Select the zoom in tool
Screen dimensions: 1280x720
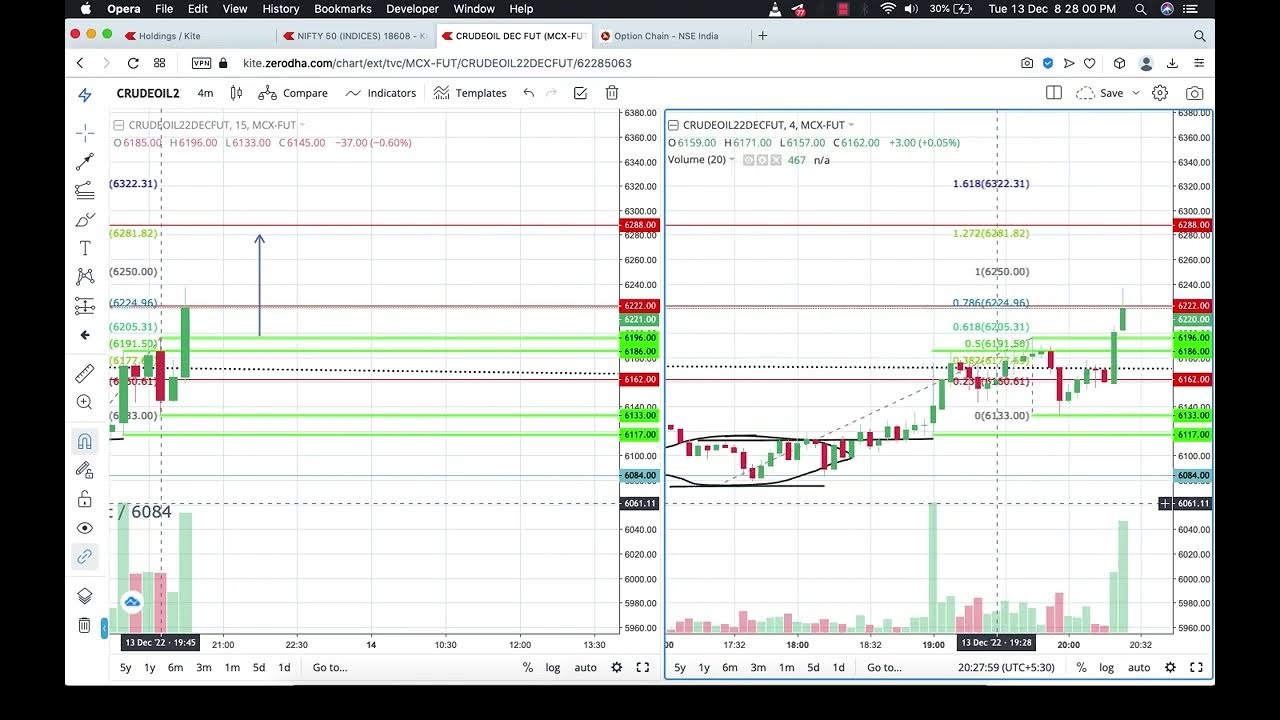coord(85,402)
